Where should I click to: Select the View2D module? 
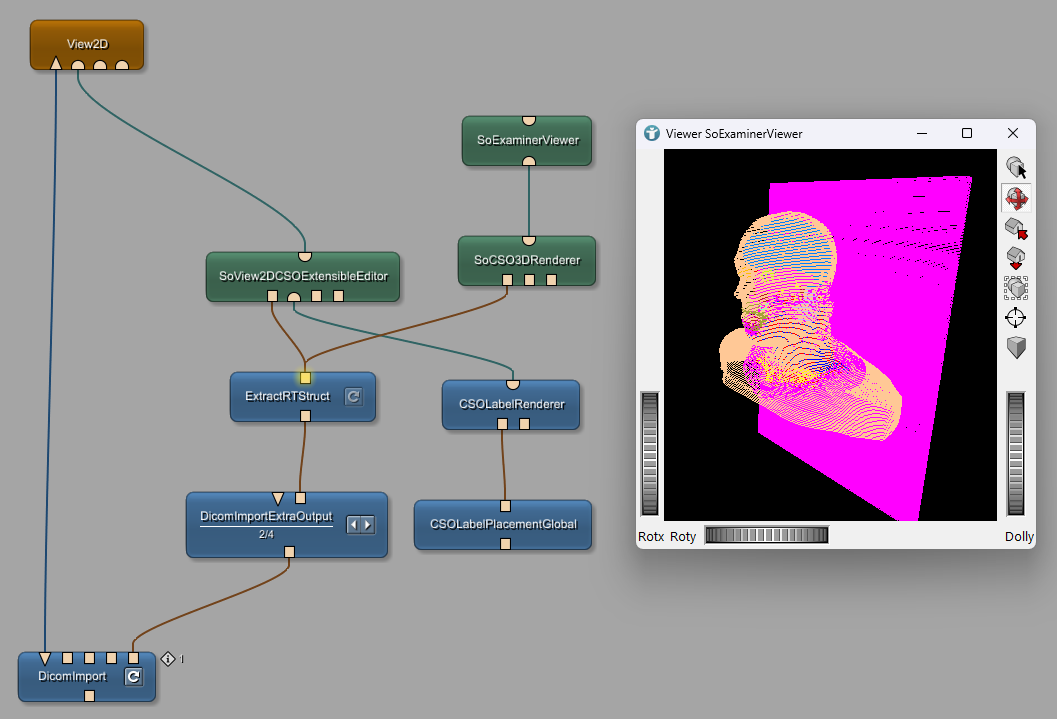87,44
